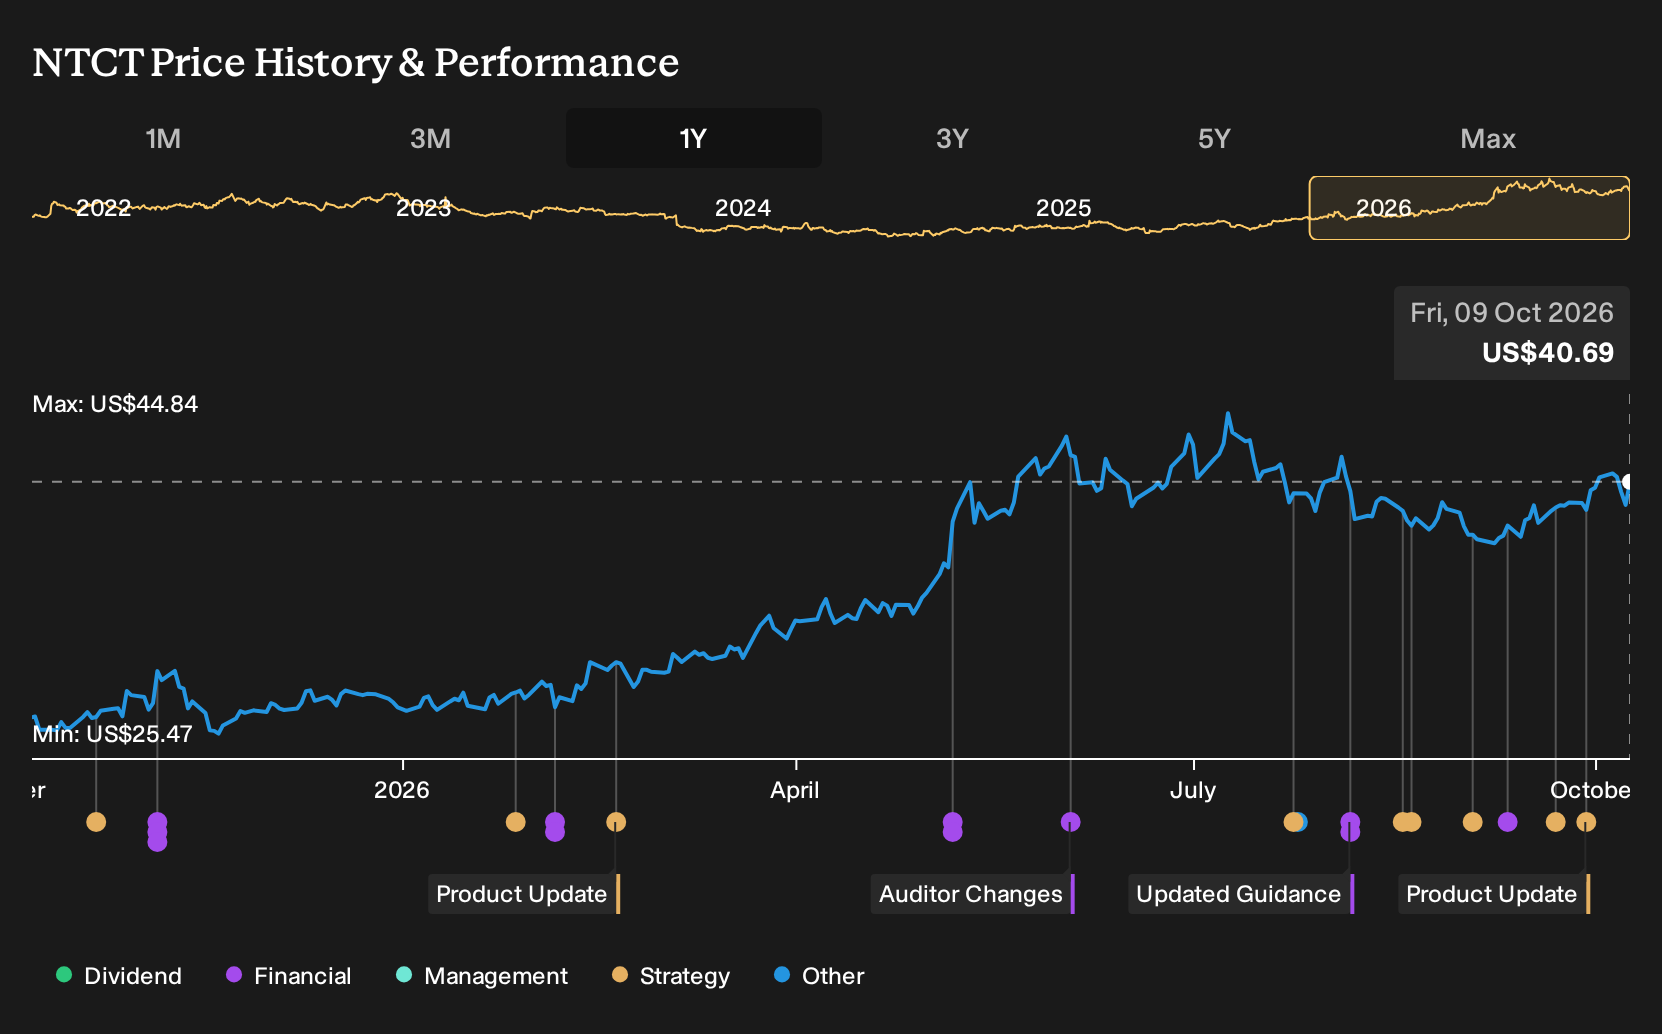Show the 5Y price history
The height and width of the screenshot is (1034, 1662).
pos(1214,138)
